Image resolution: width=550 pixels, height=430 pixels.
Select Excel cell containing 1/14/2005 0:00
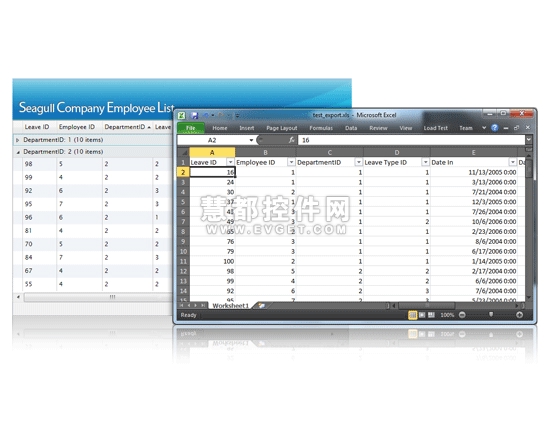point(474,261)
